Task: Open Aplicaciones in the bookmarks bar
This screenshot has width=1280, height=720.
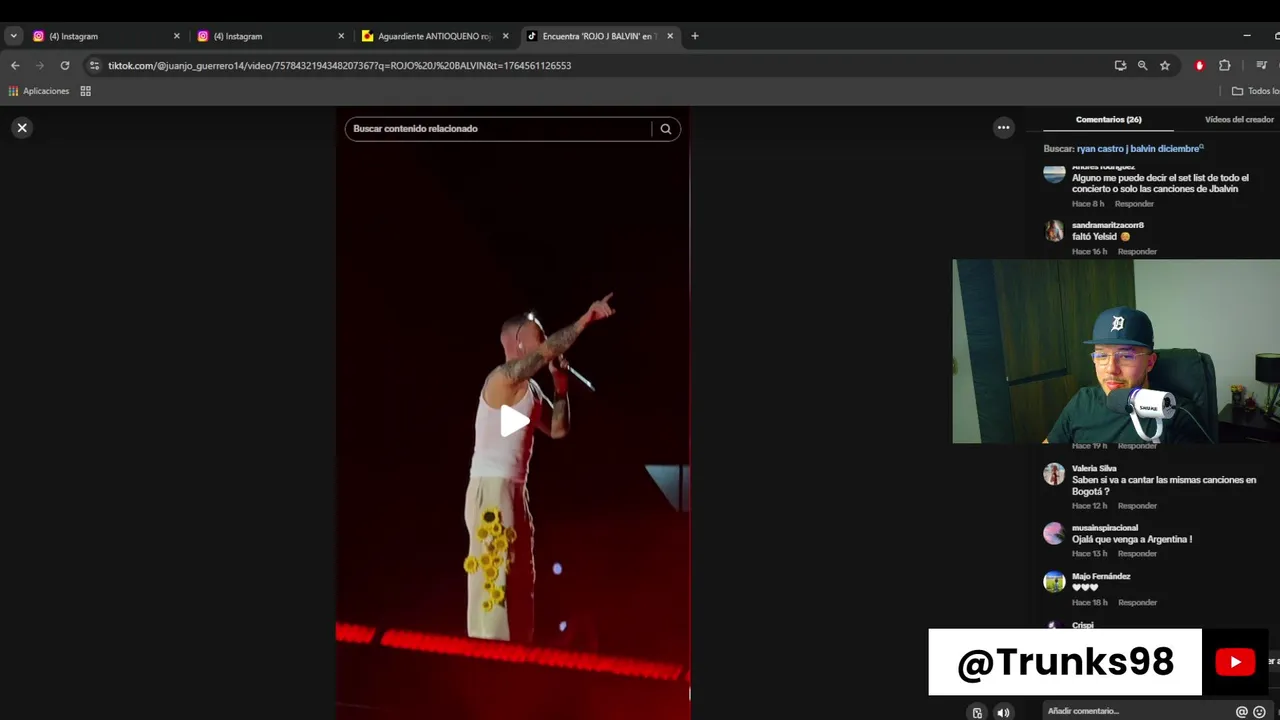Action: coord(39,91)
